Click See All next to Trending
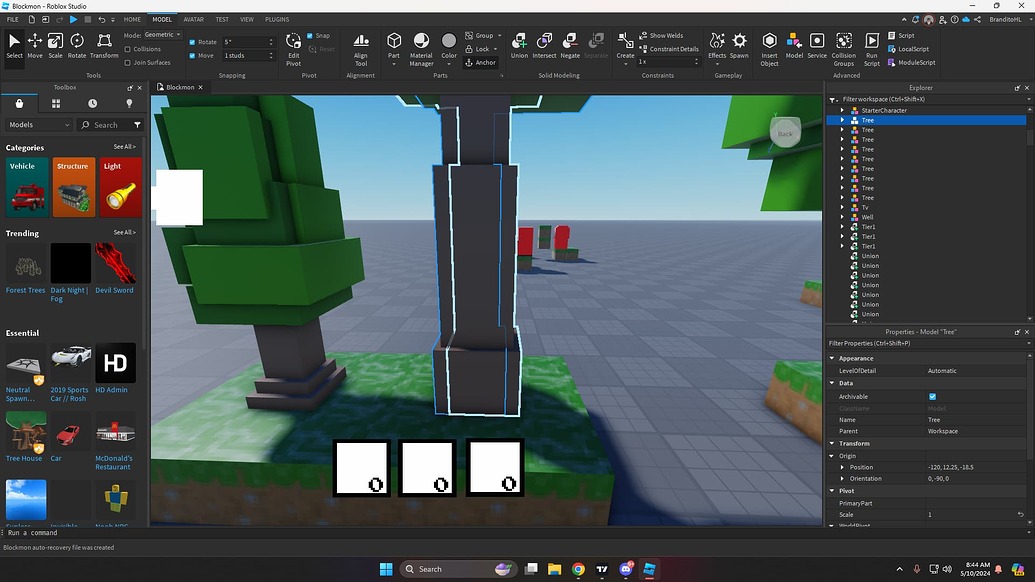The height and width of the screenshot is (582, 1035). point(124,233)
